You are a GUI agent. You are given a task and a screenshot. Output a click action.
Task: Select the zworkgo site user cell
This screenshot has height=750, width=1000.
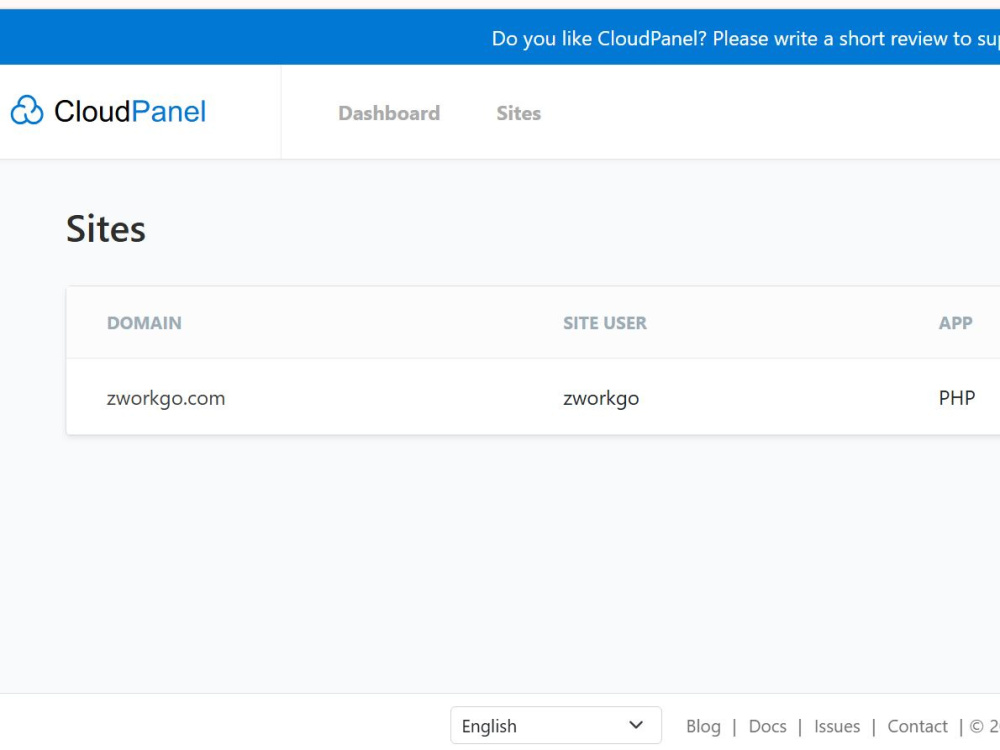coord(601,398)
